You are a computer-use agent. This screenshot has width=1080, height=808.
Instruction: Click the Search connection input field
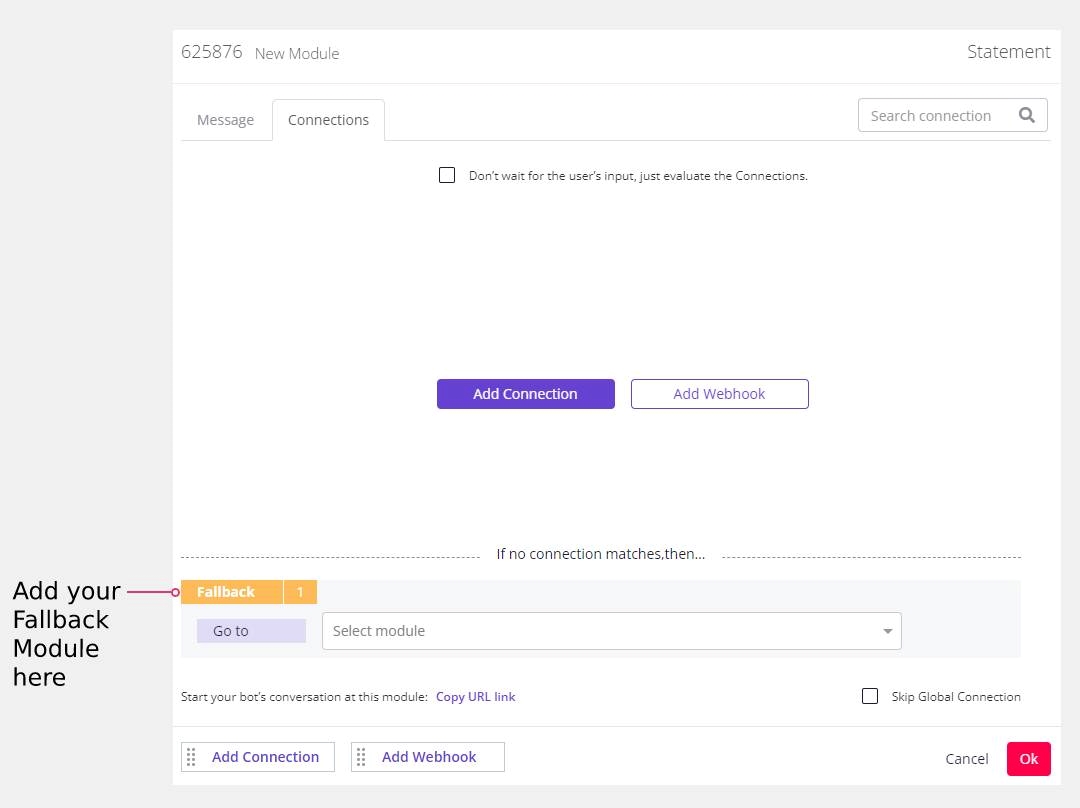coord(930,115)
